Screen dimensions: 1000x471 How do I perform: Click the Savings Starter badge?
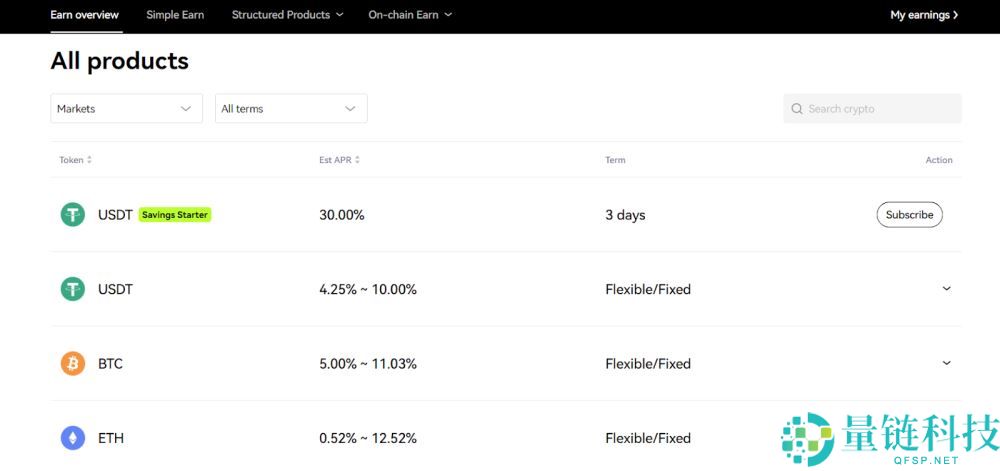coord(175,215)
